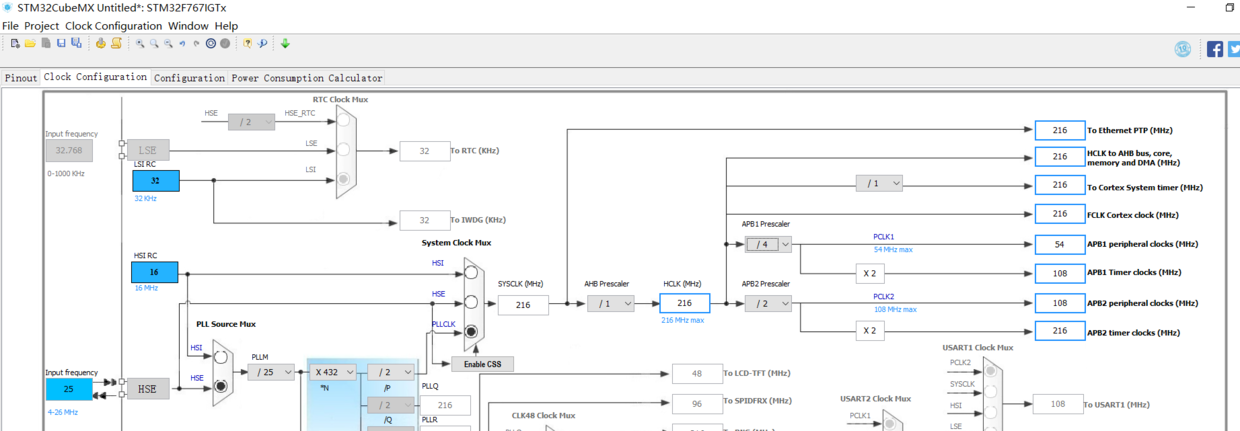Click the Redo arrow icon
The width and height of the screenshot is (1240, 431).
point(196,44)
